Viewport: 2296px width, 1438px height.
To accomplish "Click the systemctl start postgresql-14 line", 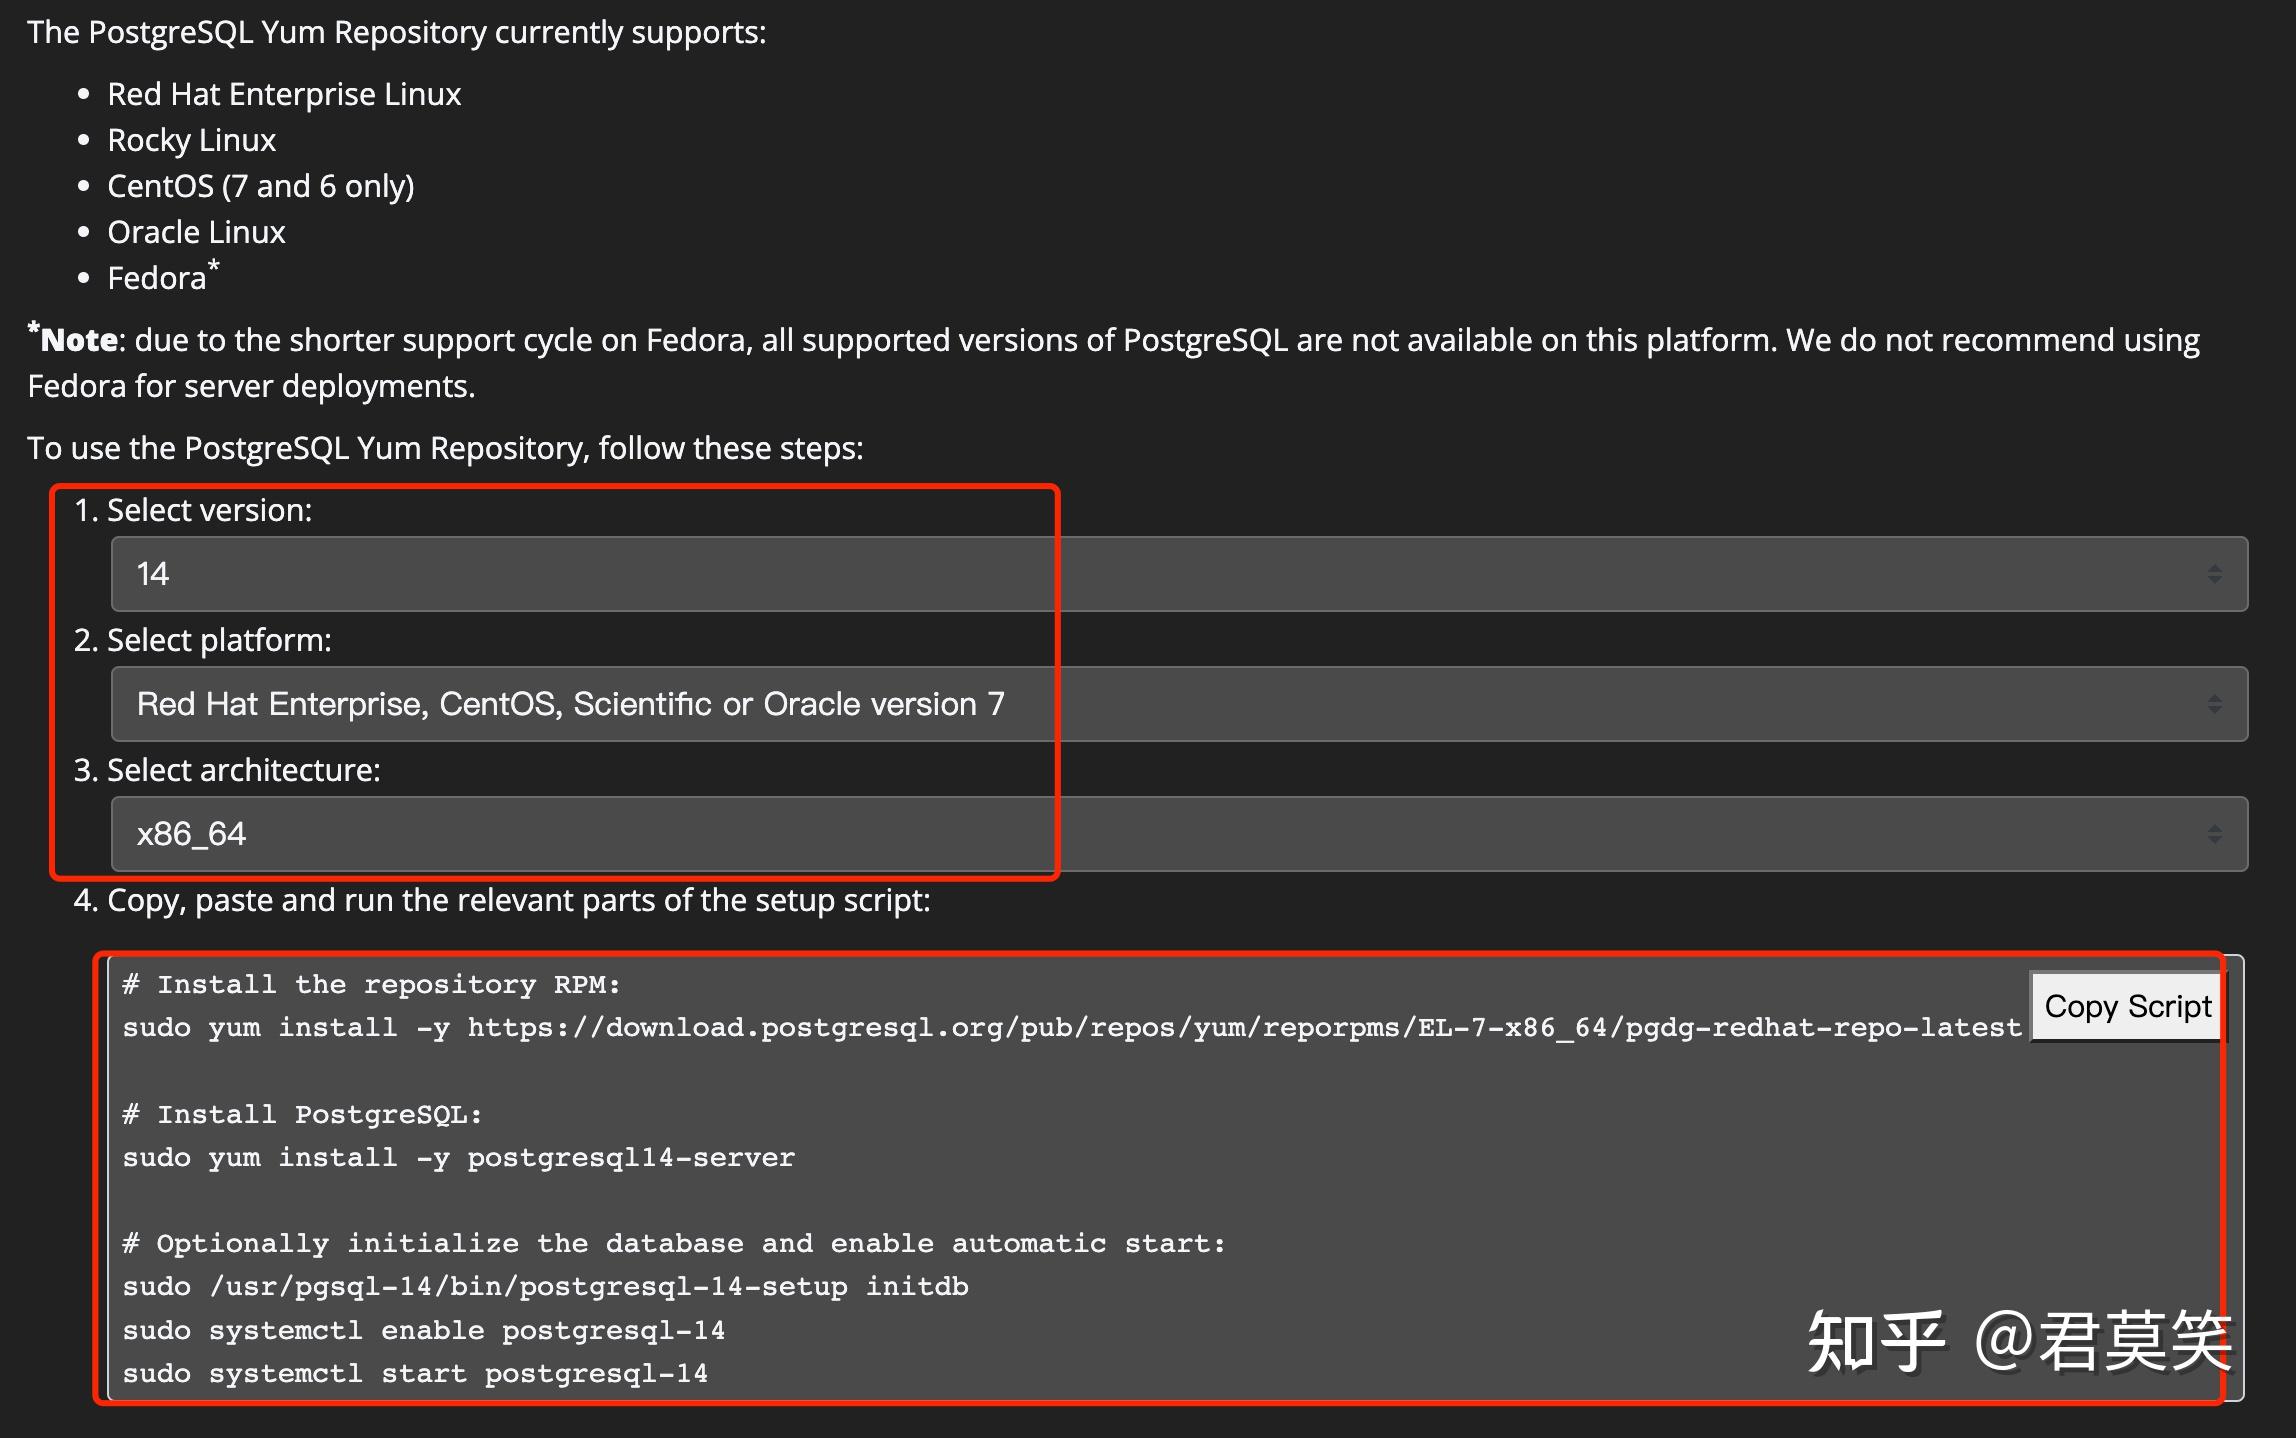I will (414, 1373).
